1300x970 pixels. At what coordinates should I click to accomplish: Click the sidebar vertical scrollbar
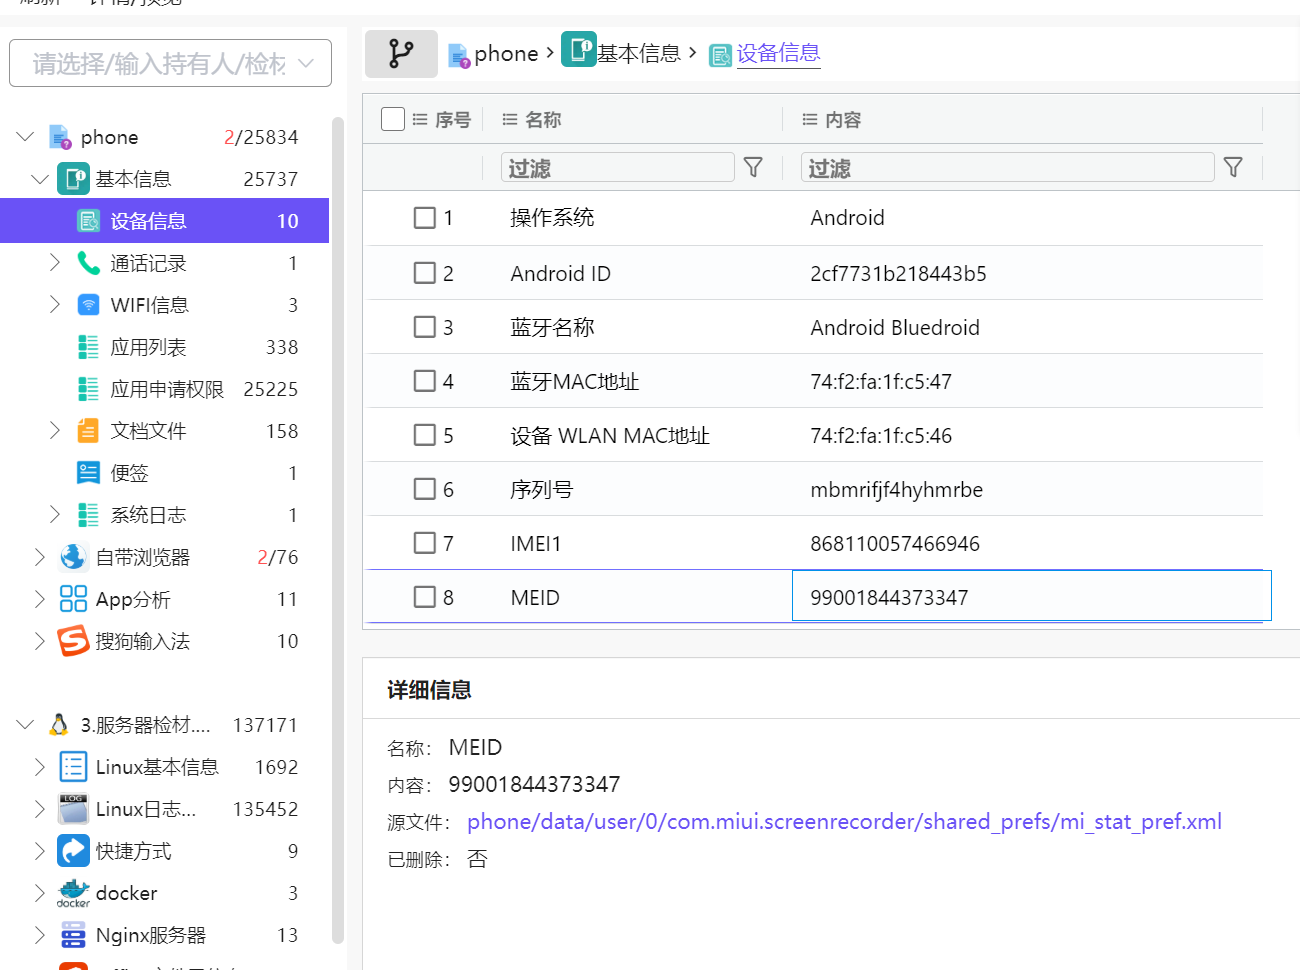pyautogui.click(x=338, y=530)
